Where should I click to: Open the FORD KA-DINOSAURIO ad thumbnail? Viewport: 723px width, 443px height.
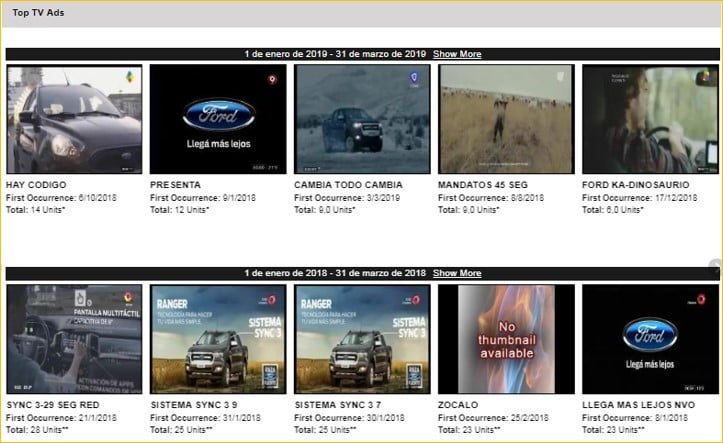point(650,119)
